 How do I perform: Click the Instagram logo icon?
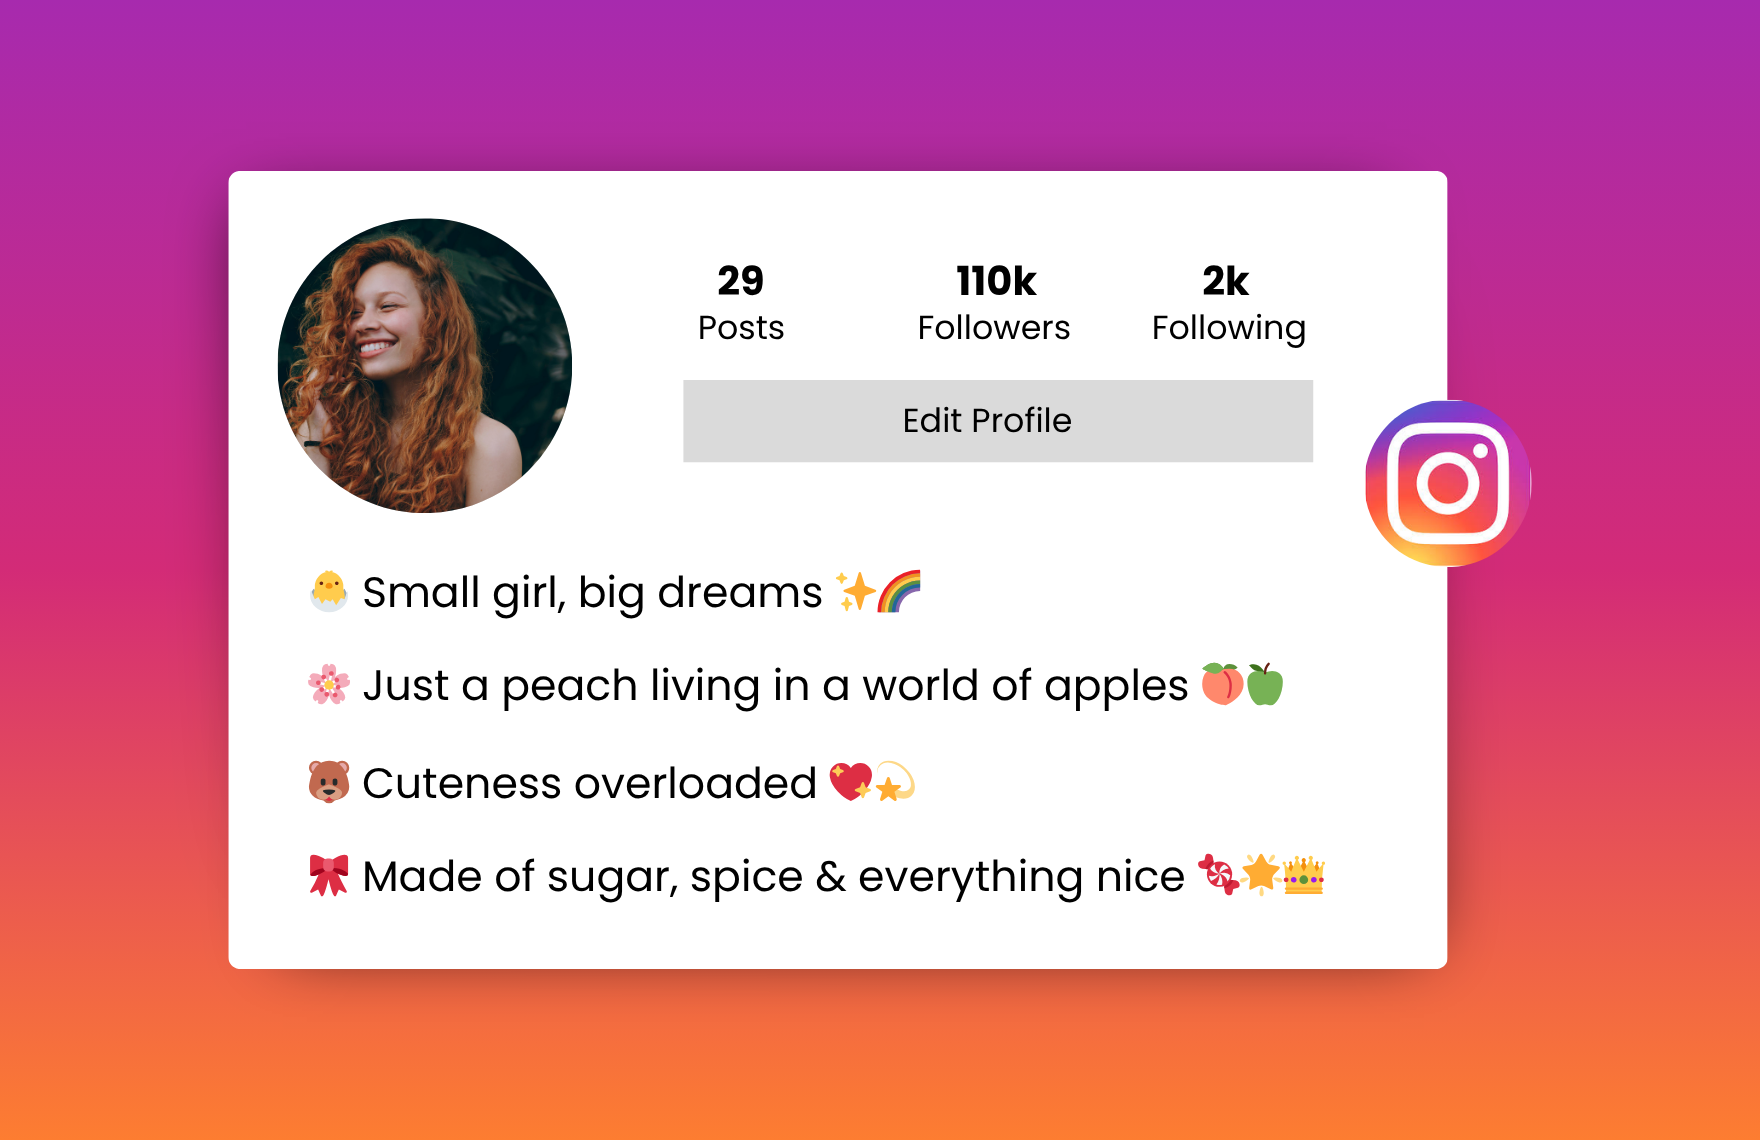pos(1448,483)
